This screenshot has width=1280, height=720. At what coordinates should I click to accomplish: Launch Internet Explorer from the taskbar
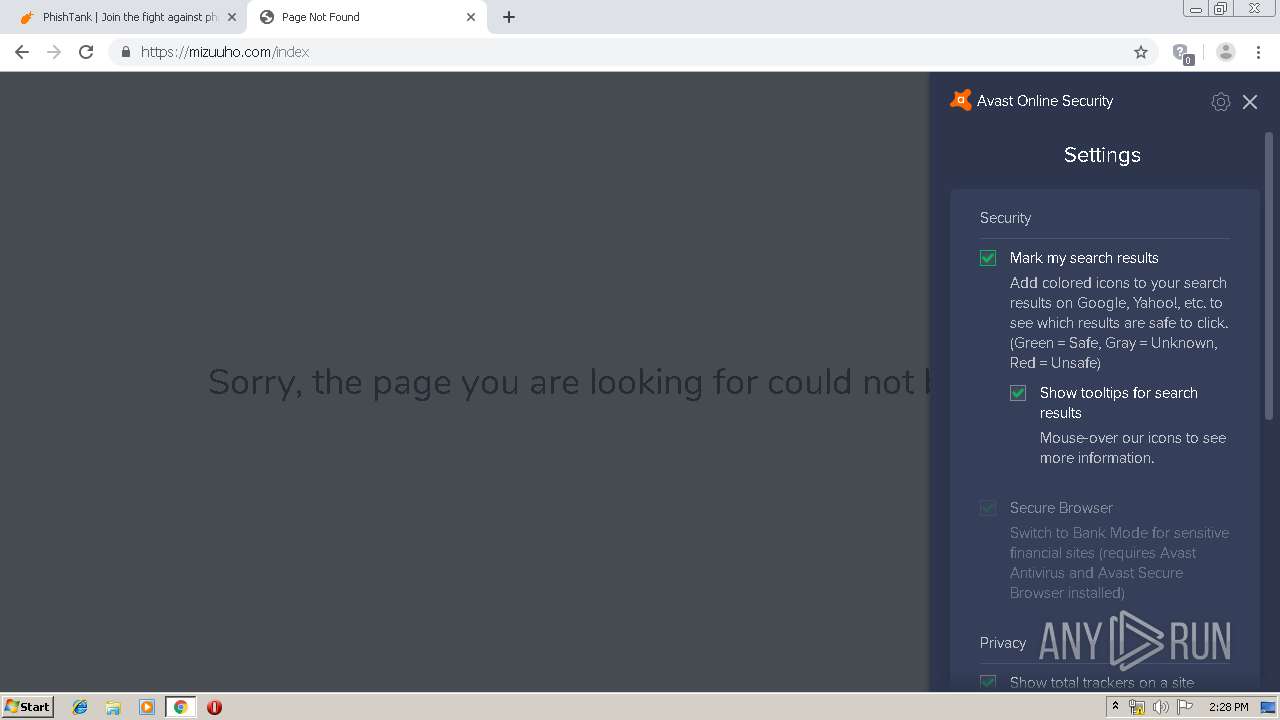click(x=80, y=707)
